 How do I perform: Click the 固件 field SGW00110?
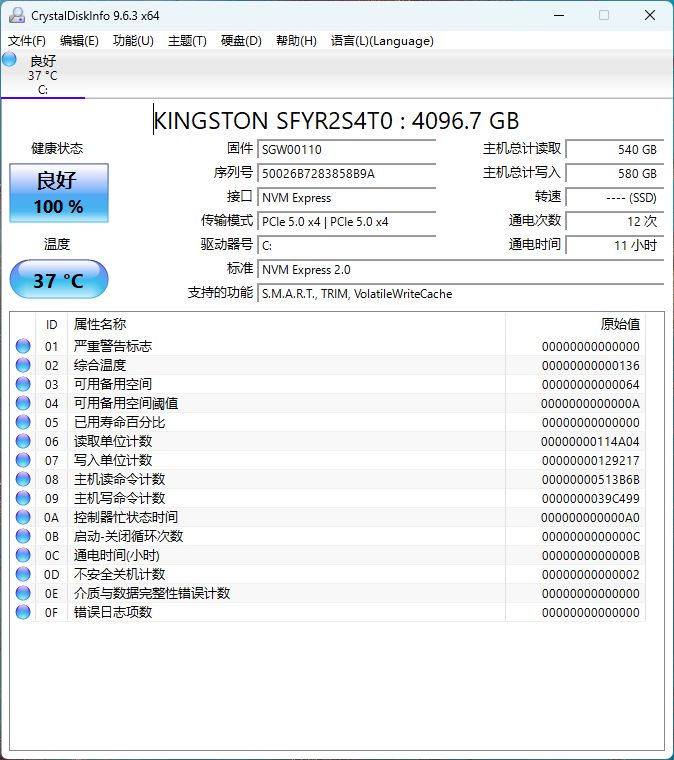[x=346, y=149]
